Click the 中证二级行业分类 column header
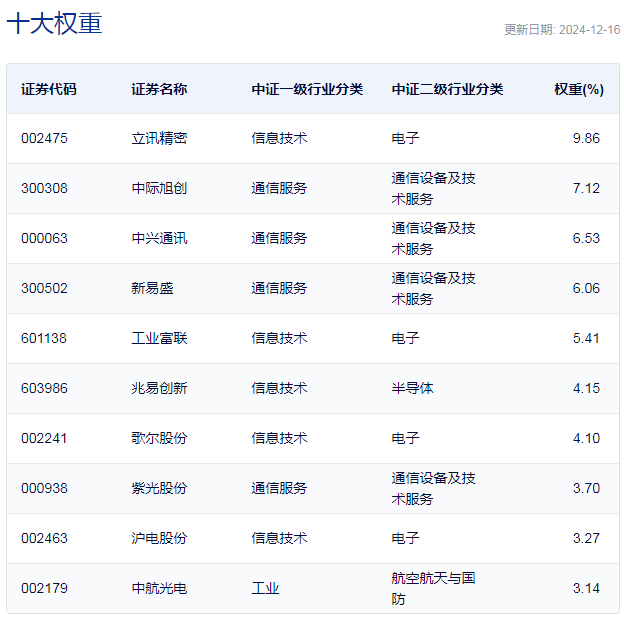Image resolution: width=624 pixels, height=620 pixels. 447,89
